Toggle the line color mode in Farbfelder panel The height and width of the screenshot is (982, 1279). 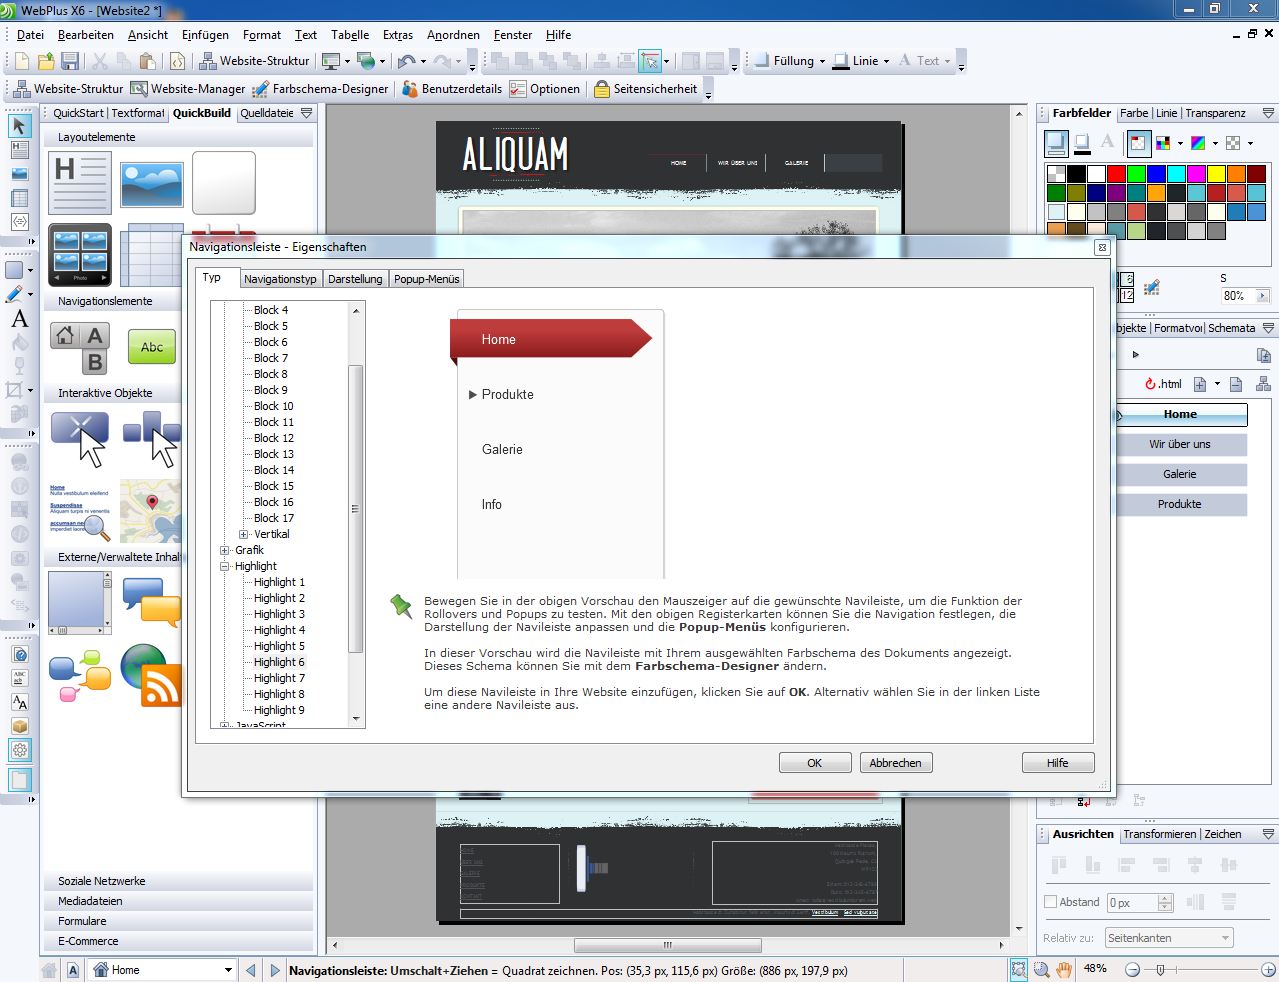(1082, 143)
